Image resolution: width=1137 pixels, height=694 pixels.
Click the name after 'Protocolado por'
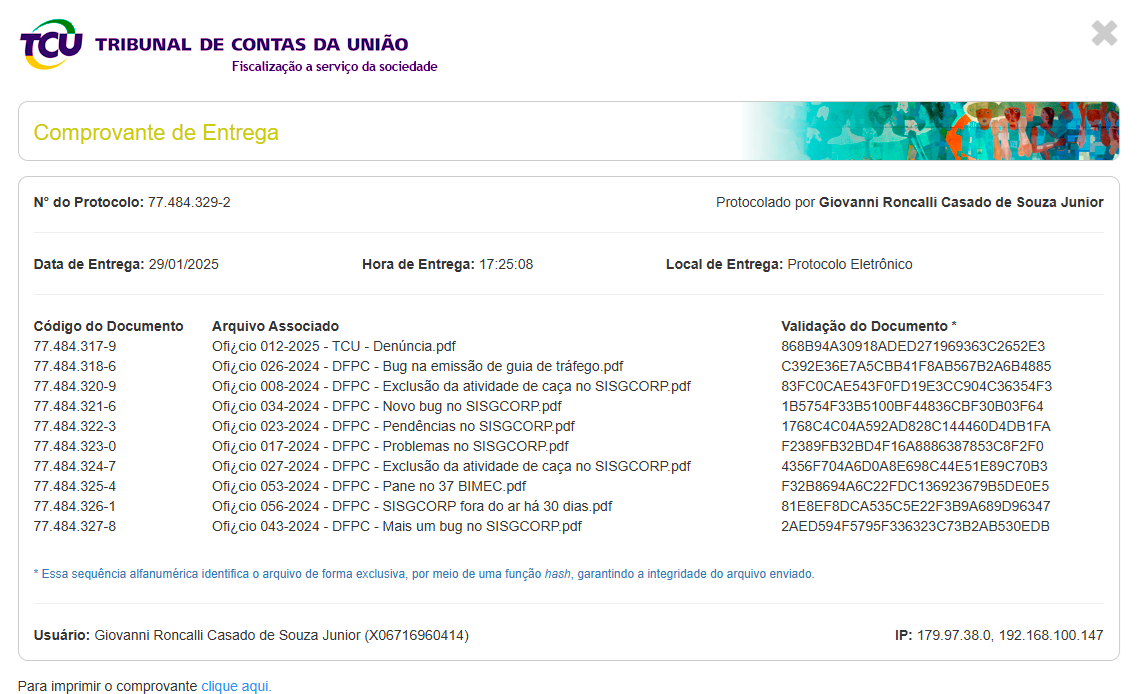coord(961,202)
